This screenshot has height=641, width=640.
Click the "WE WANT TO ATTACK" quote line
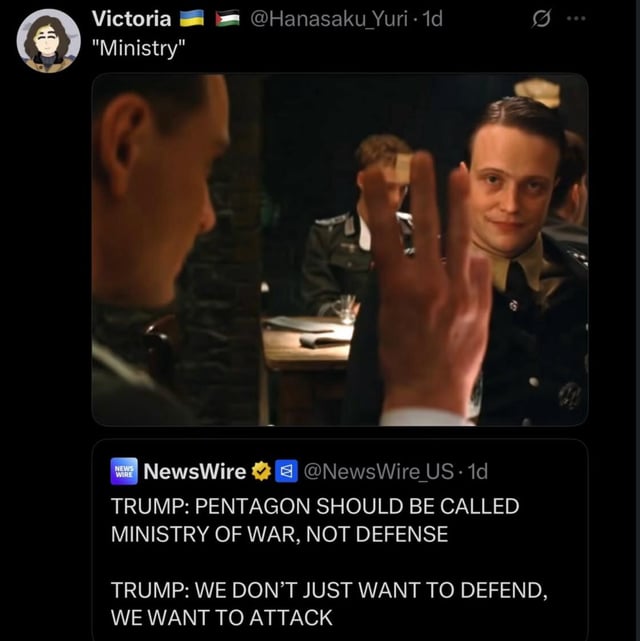point(222,617)
